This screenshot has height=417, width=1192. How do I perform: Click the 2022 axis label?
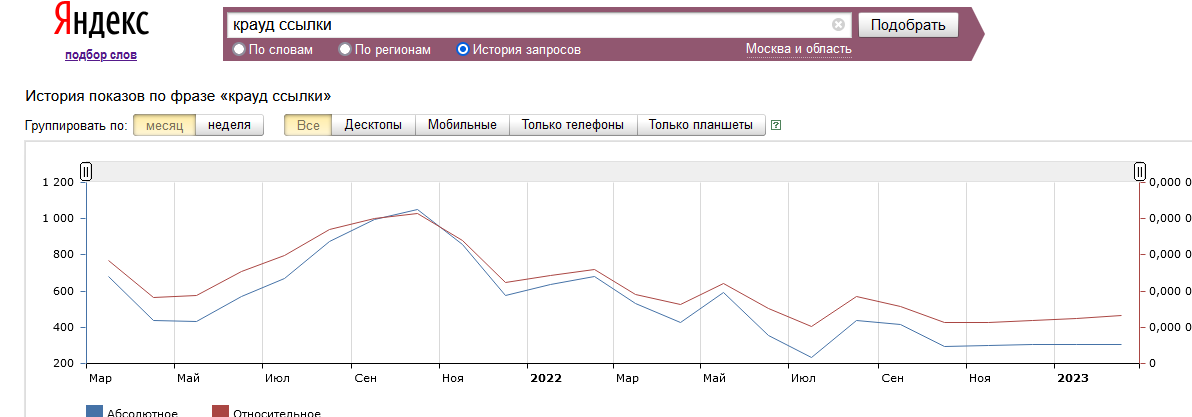(x=546, y=378)
